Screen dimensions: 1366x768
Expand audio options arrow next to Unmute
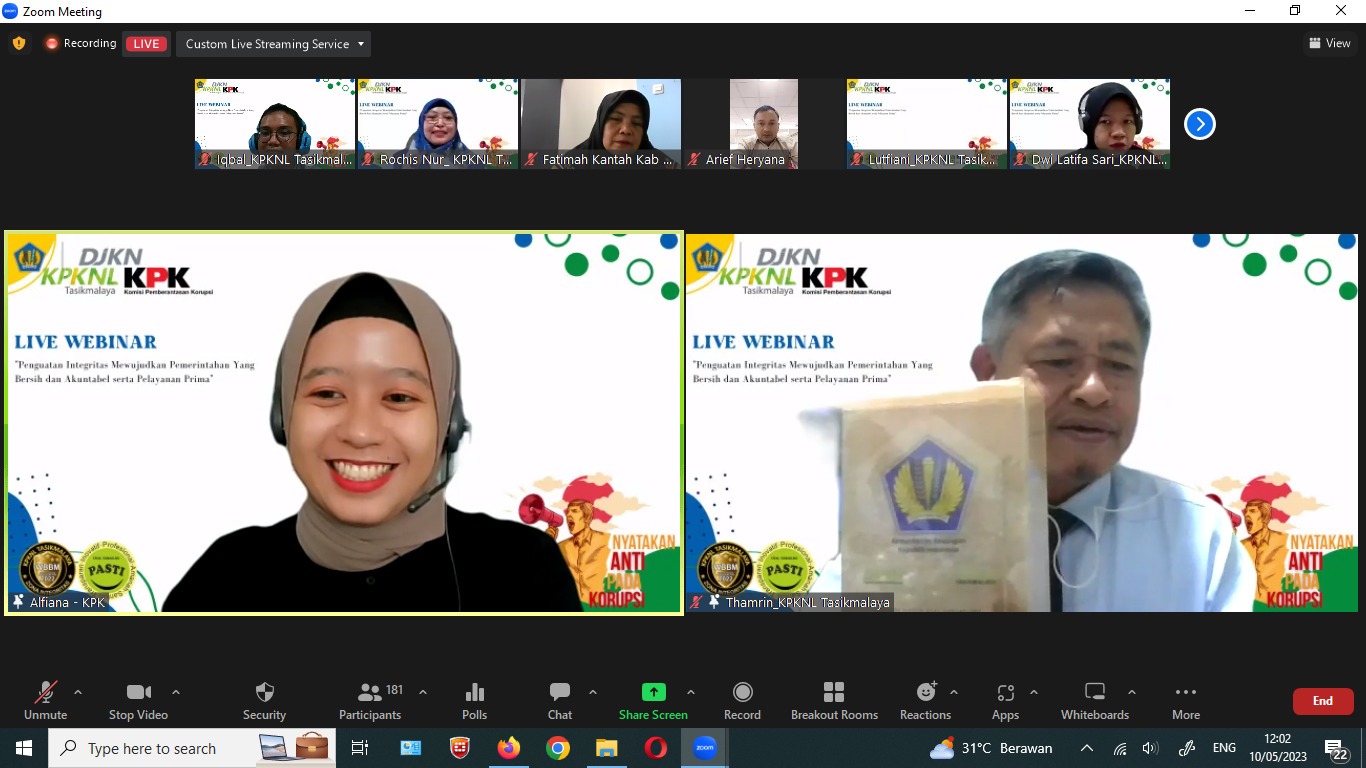coord(78,692)
